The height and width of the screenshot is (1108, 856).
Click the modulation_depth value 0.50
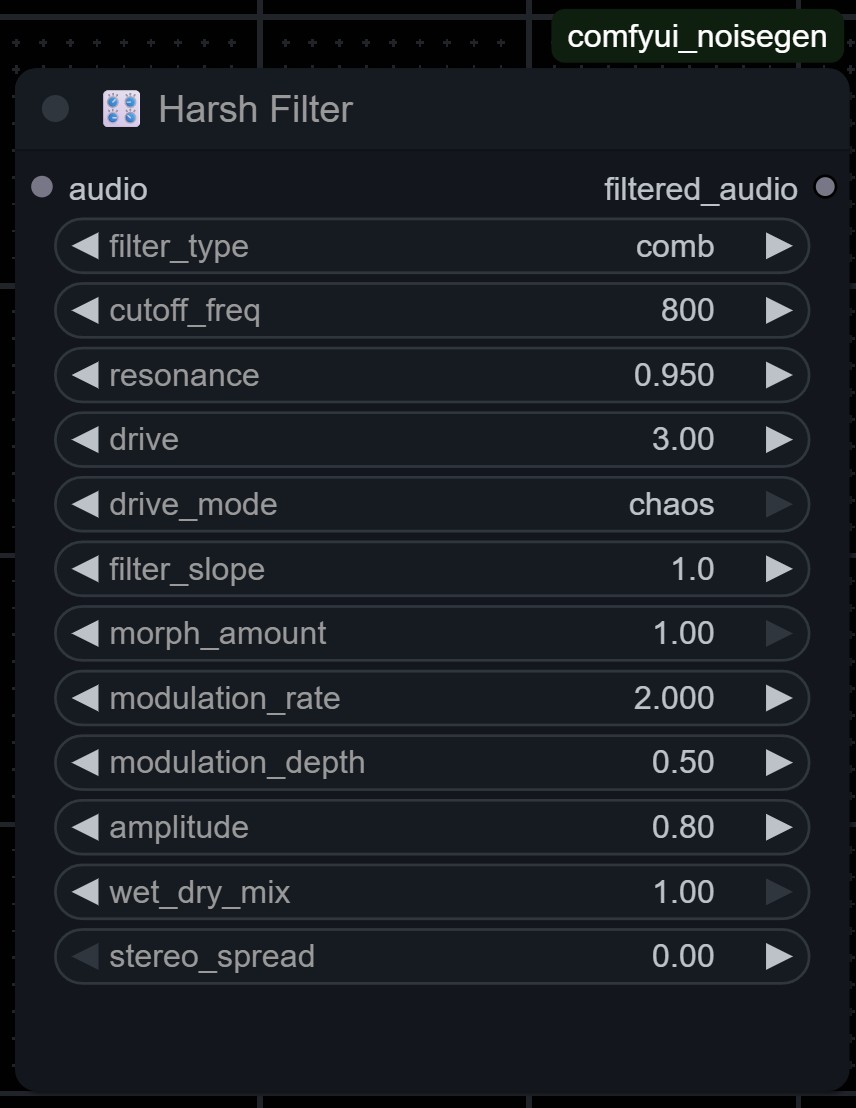(x=683, y=762)
